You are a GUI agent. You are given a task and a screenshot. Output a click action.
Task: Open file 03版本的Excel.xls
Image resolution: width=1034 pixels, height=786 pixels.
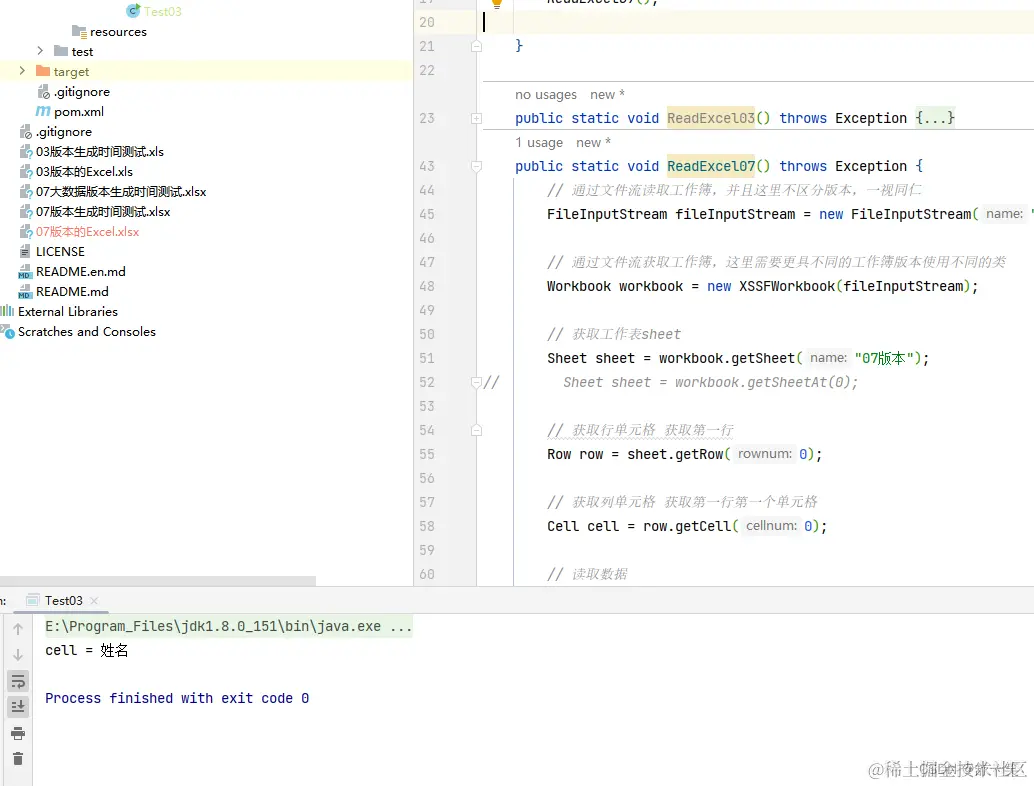click(x=84, y=171)
